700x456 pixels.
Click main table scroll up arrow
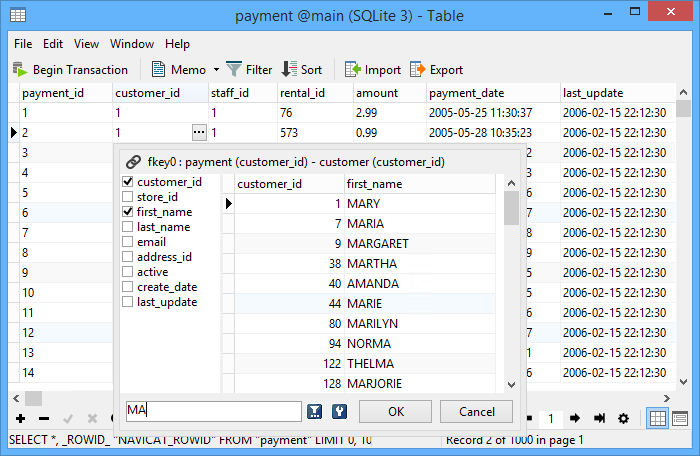[683, 92]
